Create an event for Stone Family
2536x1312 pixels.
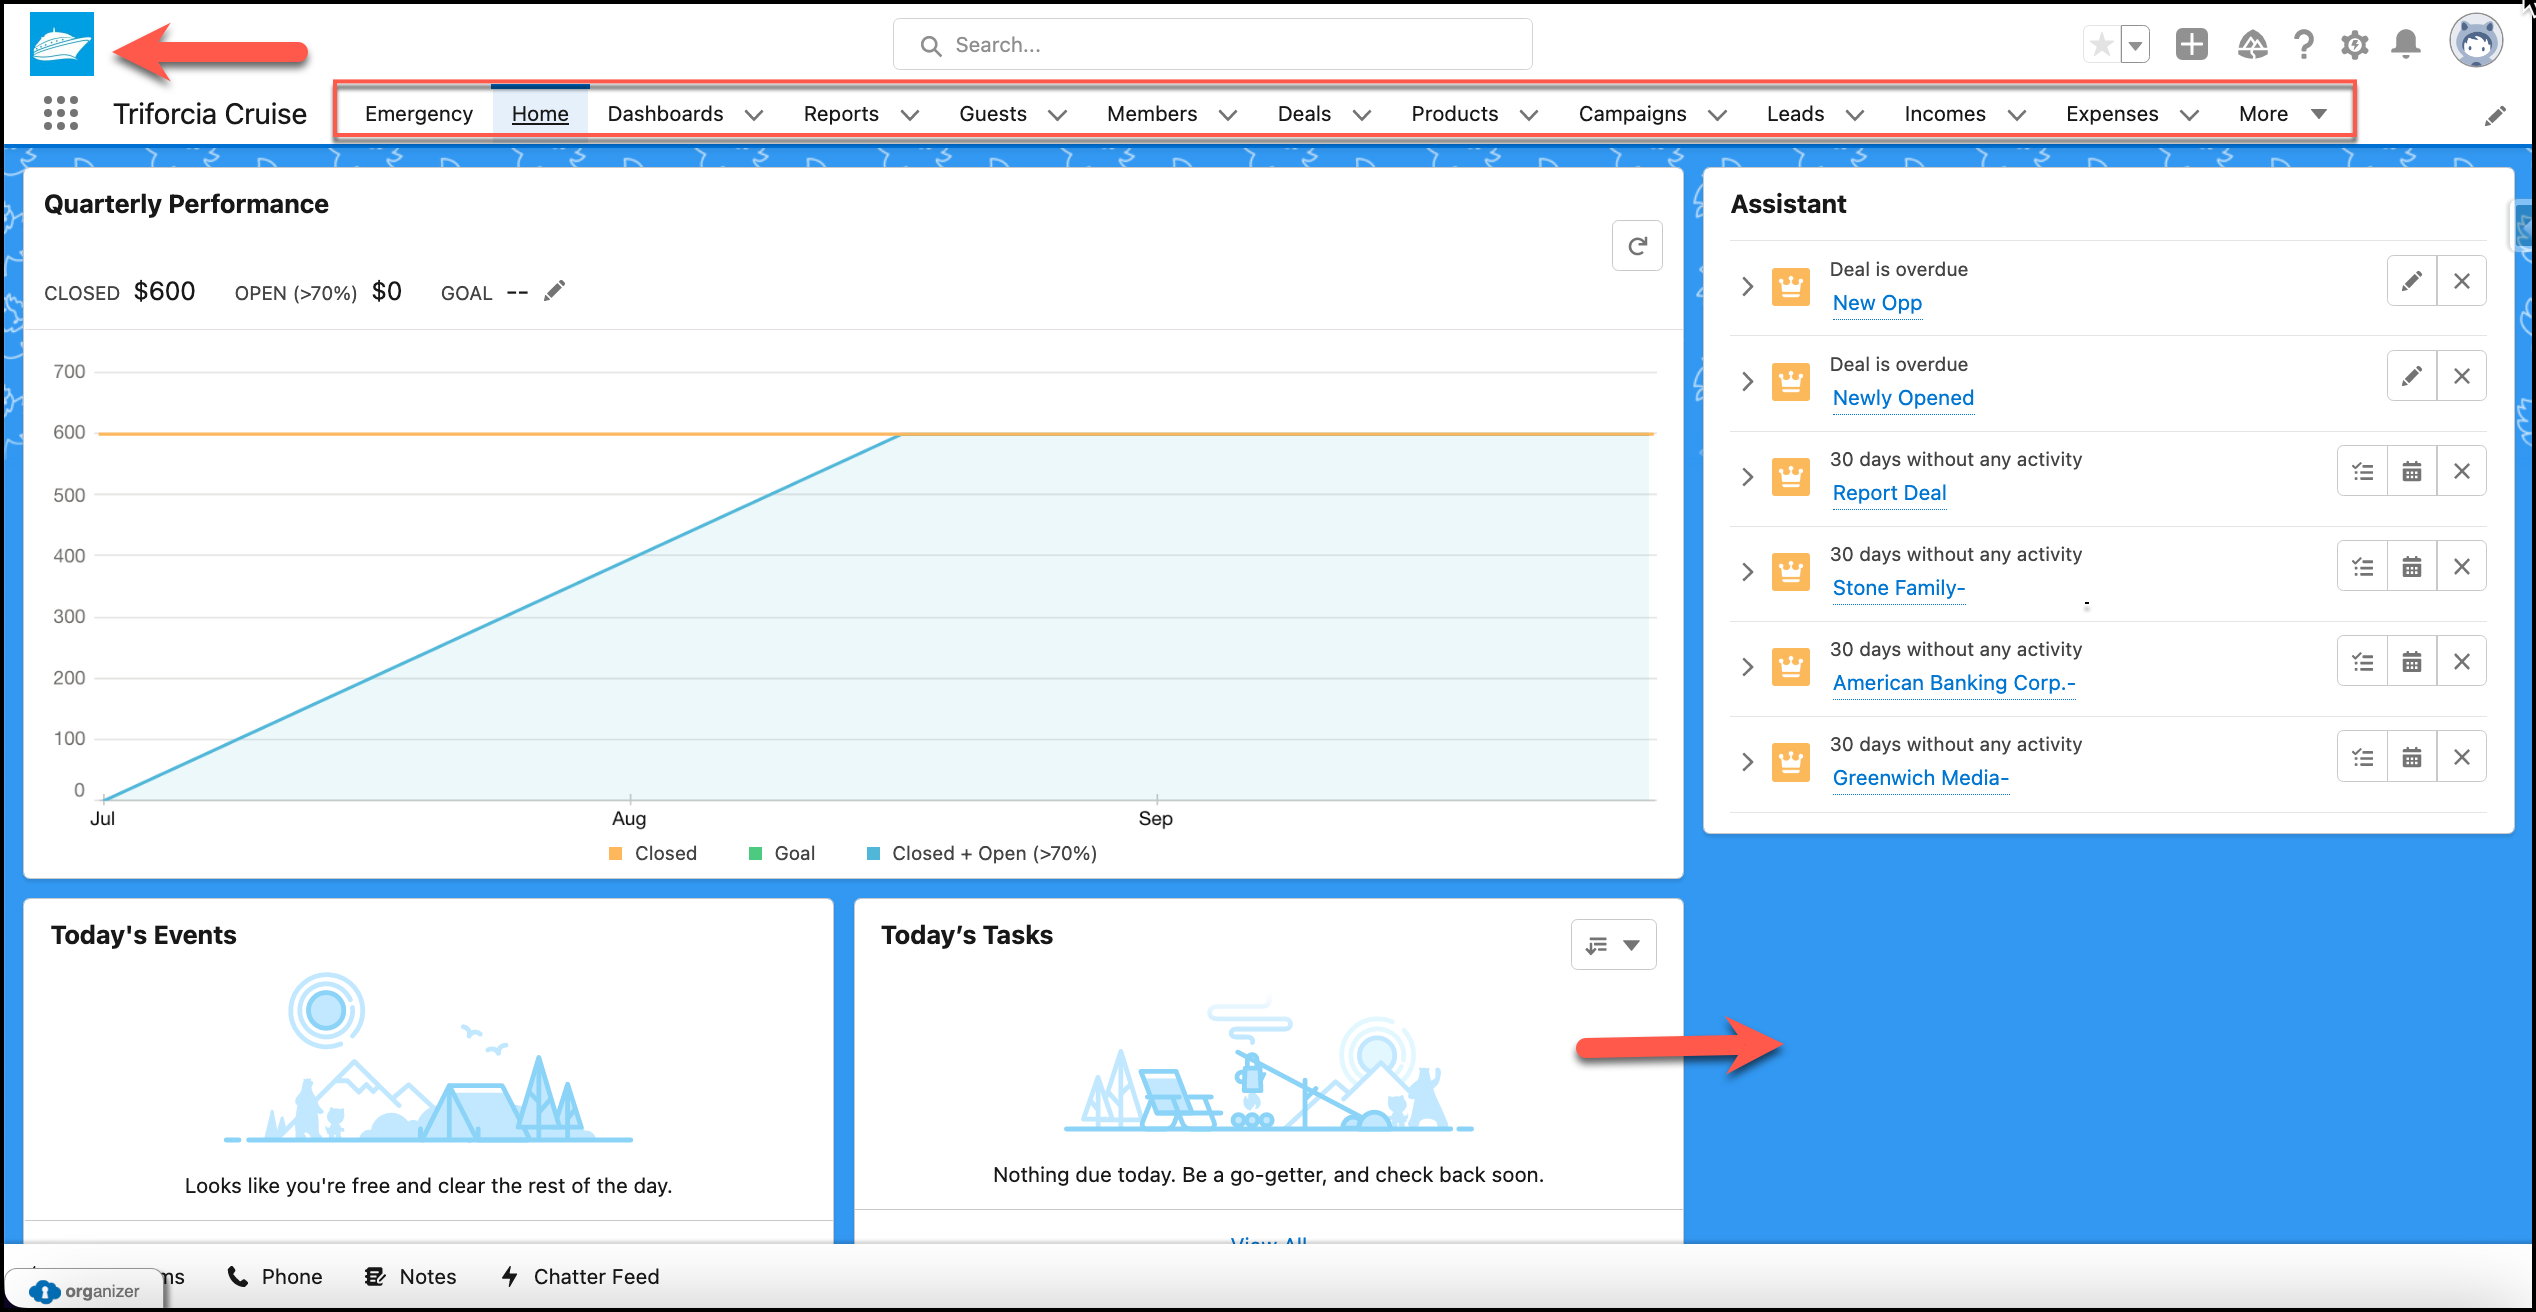point(2412,567)
